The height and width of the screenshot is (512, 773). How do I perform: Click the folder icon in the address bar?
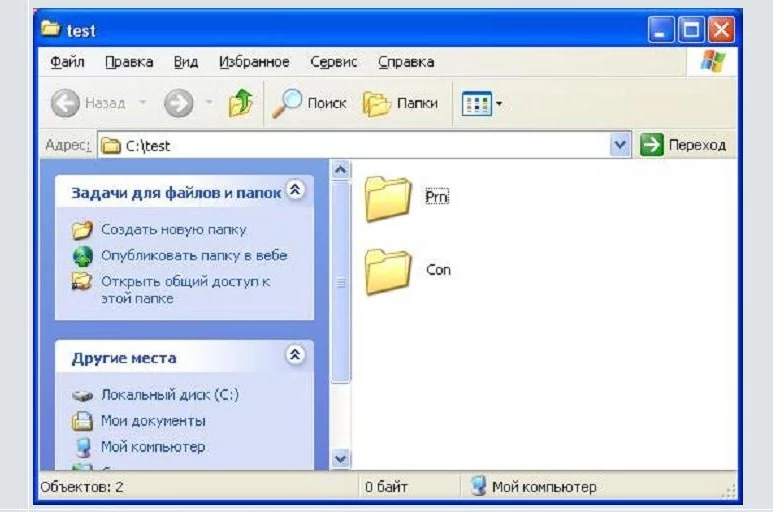pos(111,145)
